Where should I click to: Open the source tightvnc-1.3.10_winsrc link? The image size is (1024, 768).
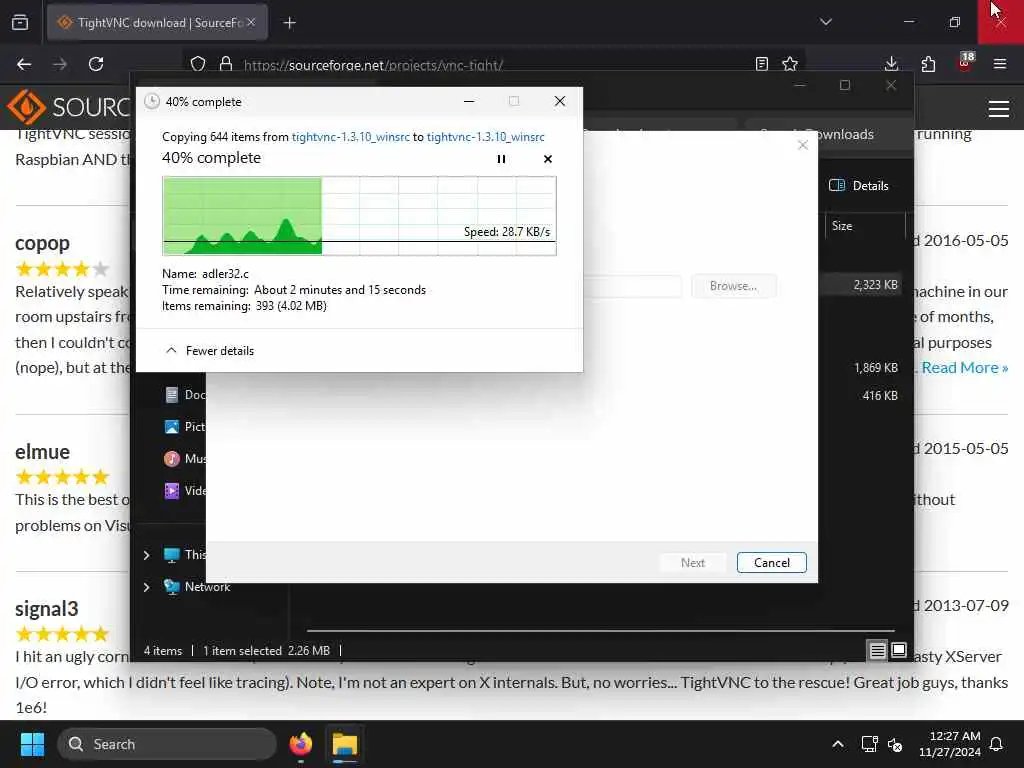pos(351,136)
